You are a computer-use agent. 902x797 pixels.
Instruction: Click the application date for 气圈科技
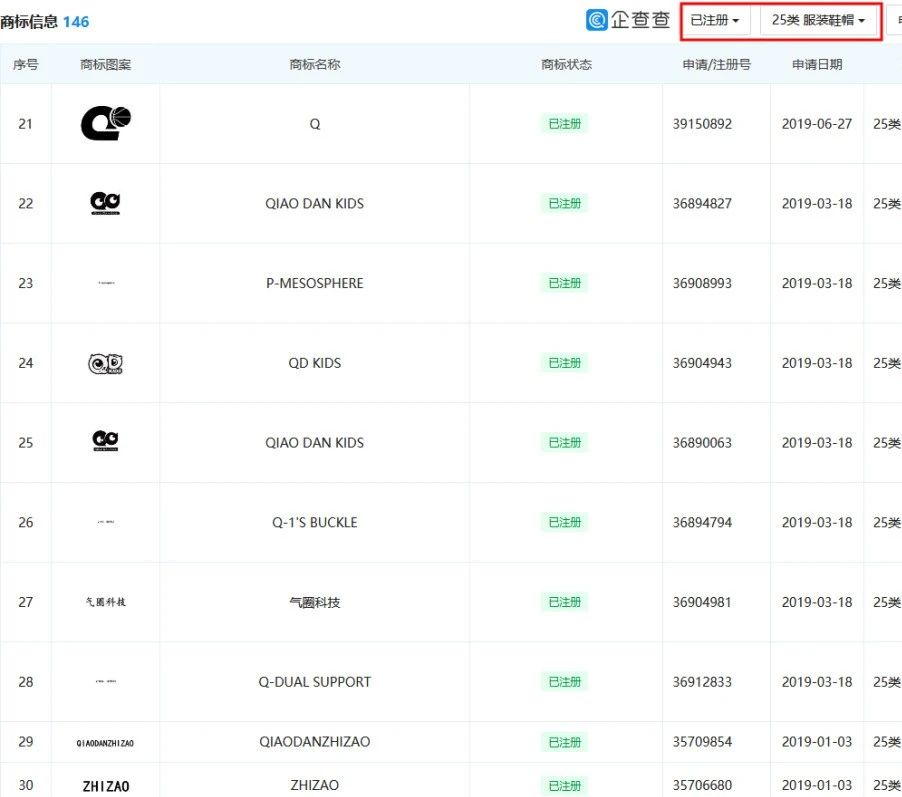(x=817, y=602)
